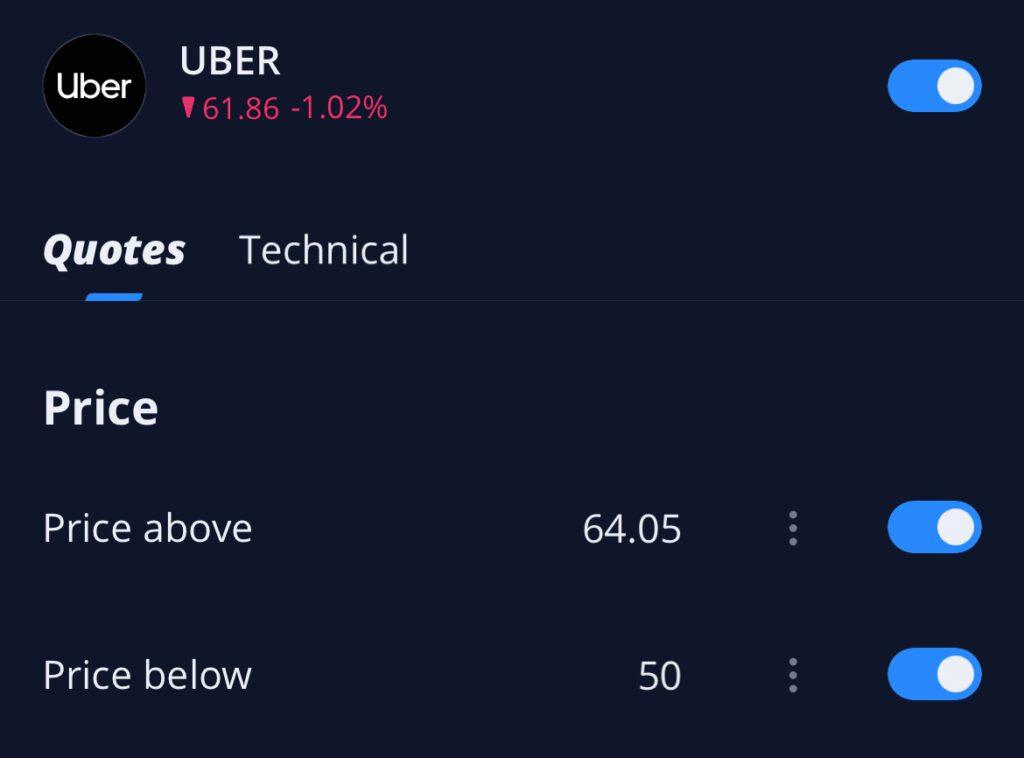1024x758 pixels.
Task: Click the 61.86 current price
Action: (241, 108)
